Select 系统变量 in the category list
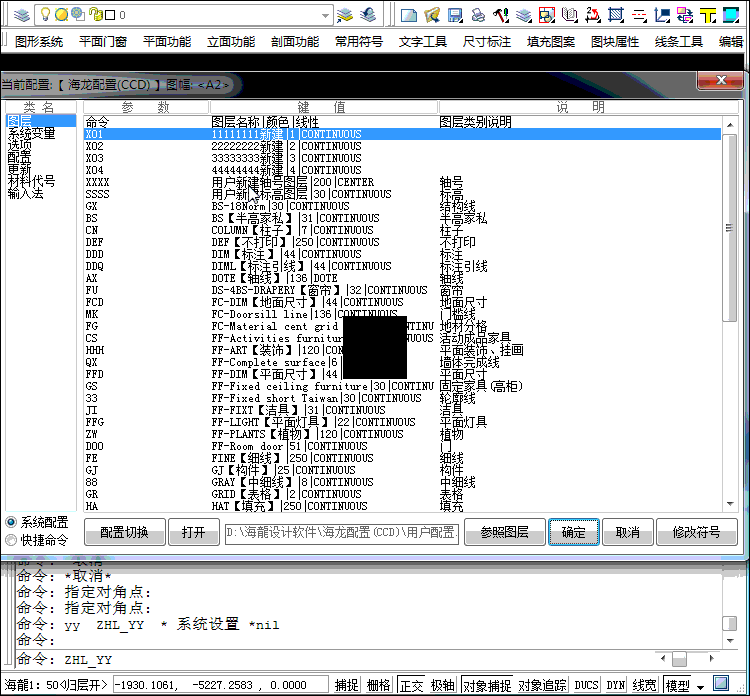Viewport: 750px width, 696px height. click(32, 133)
